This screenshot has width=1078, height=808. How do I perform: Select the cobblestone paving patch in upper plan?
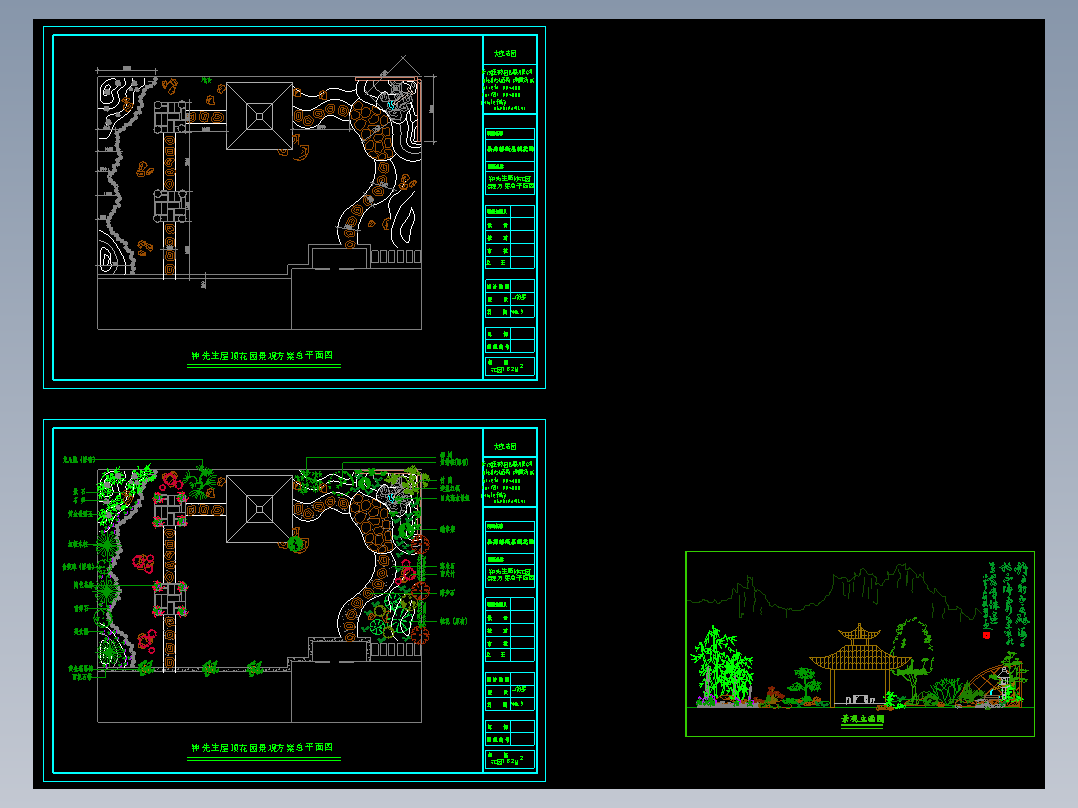coord(373,131)
